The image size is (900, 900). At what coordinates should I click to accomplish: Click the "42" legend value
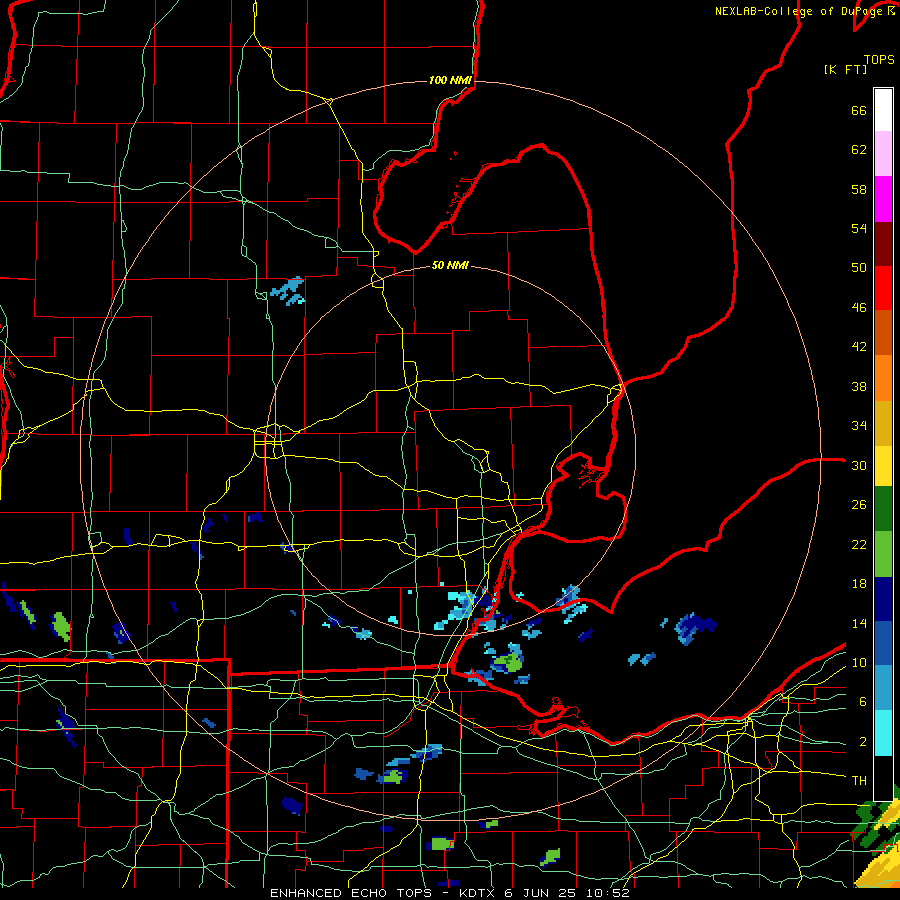(859, 347)
